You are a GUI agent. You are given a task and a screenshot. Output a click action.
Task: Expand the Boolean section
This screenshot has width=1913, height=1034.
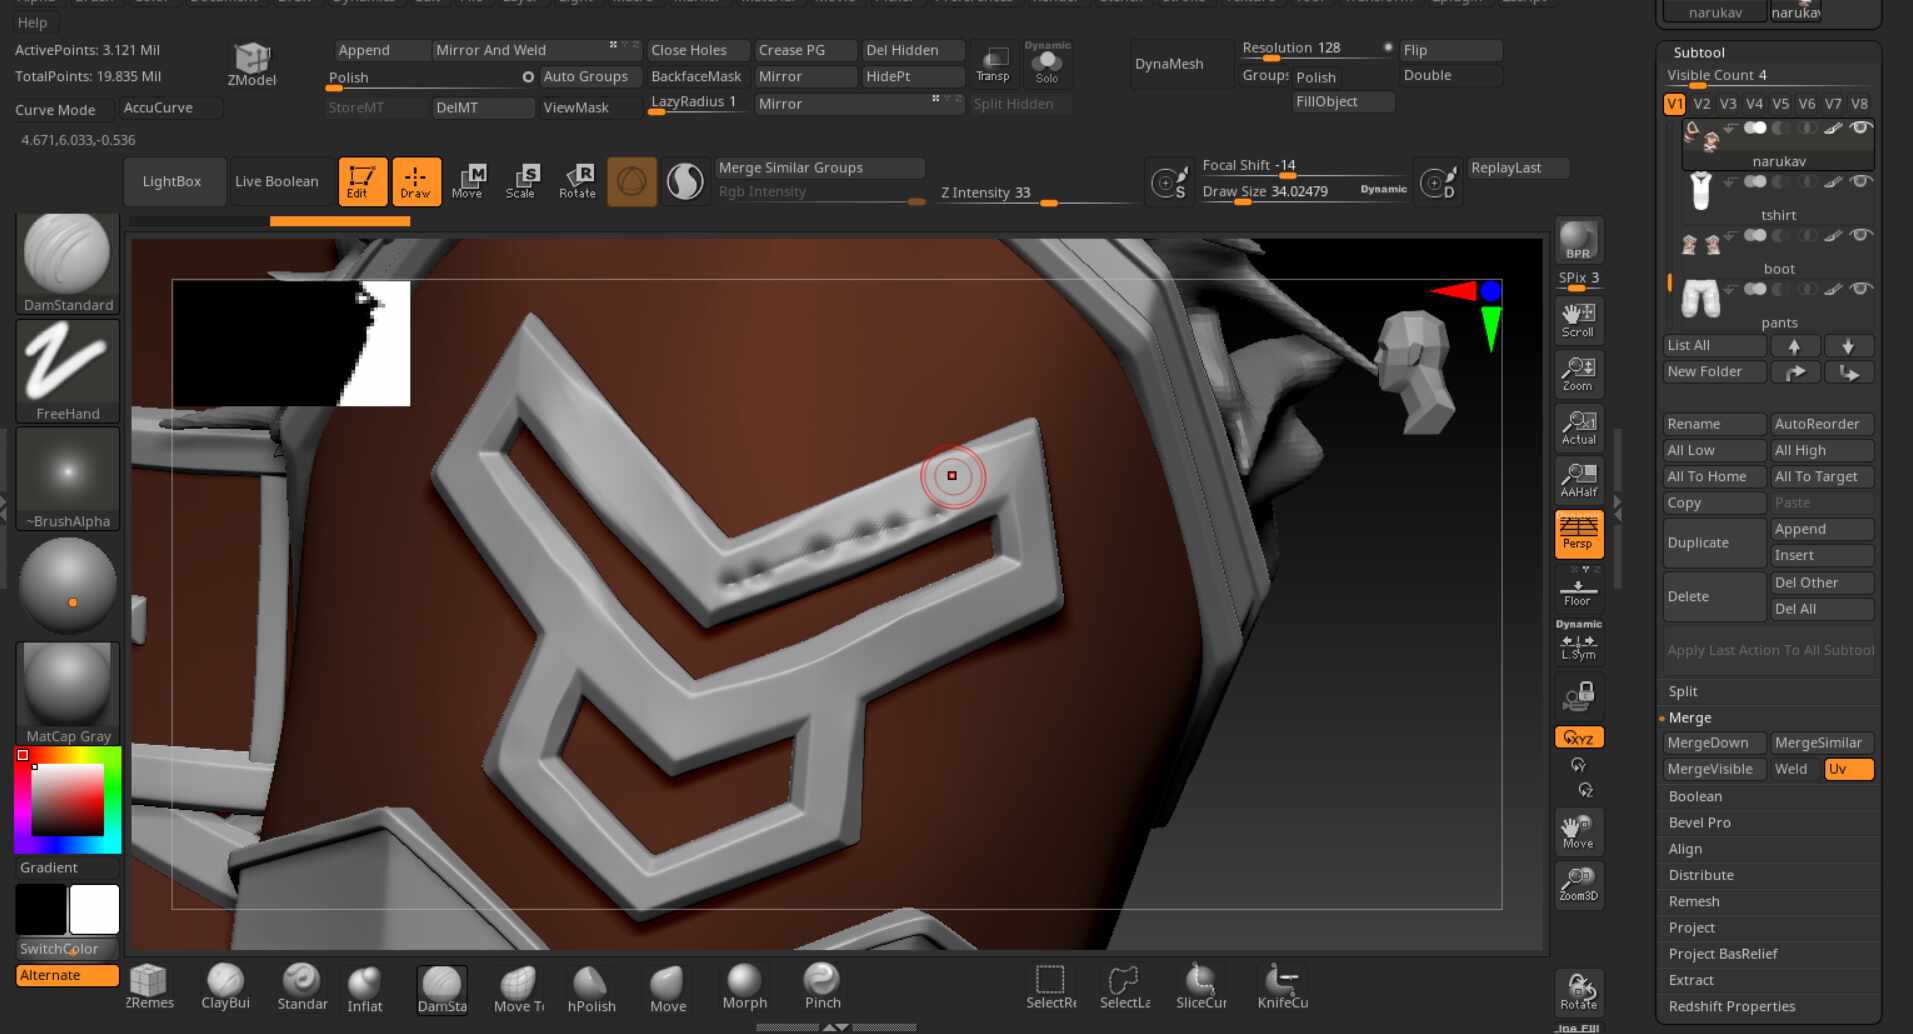tap(1695, 796)
